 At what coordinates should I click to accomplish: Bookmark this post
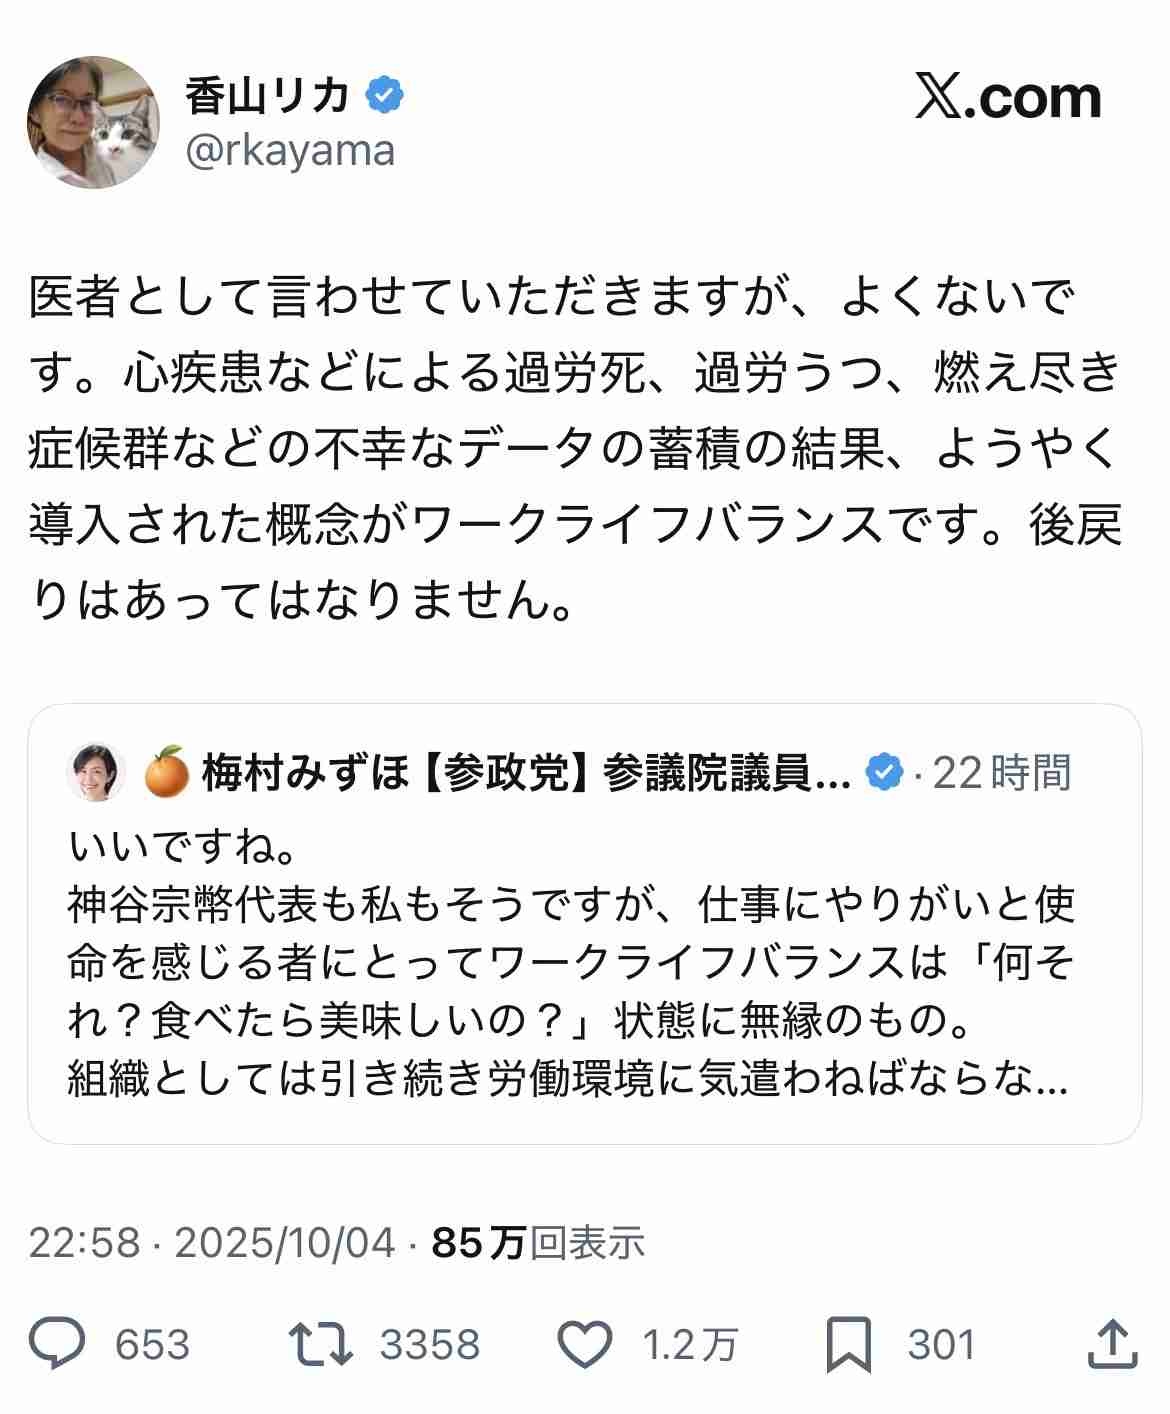point(849,1344)
